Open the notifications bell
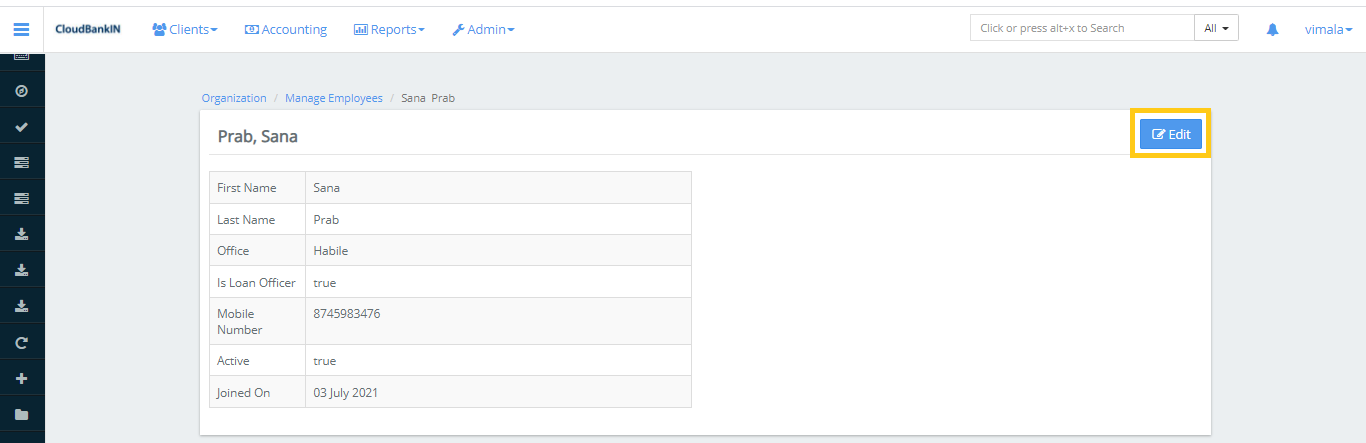The width and height of the screenshot is (1366, 443). coord(1272,30)
